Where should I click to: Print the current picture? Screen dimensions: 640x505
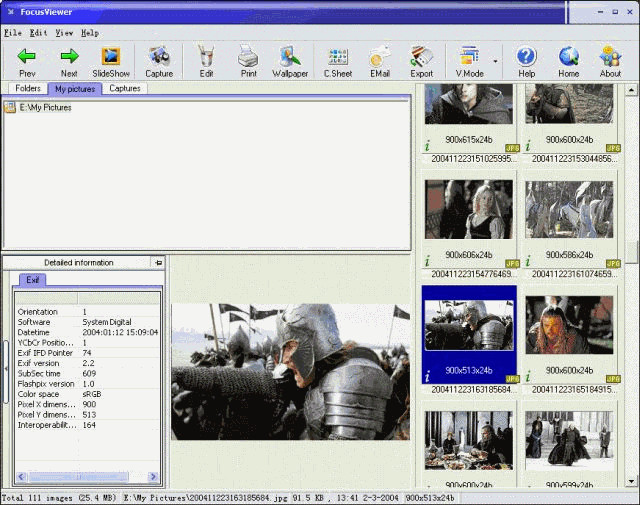tap(249, 62)
